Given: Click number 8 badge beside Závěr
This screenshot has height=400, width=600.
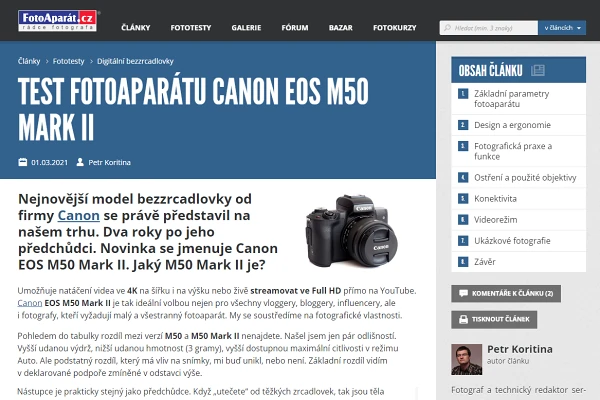Looking at the screenshot, I should coord(463,262).
